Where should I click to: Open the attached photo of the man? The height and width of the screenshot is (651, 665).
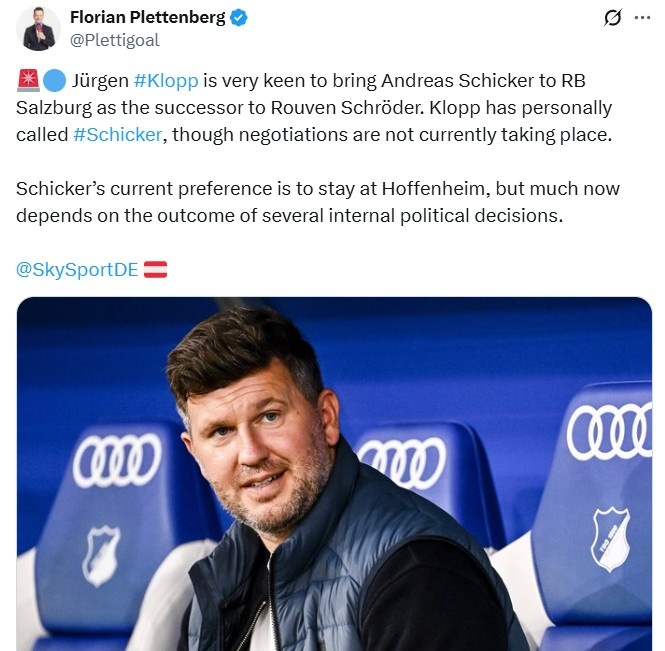(x=334, y=474)
